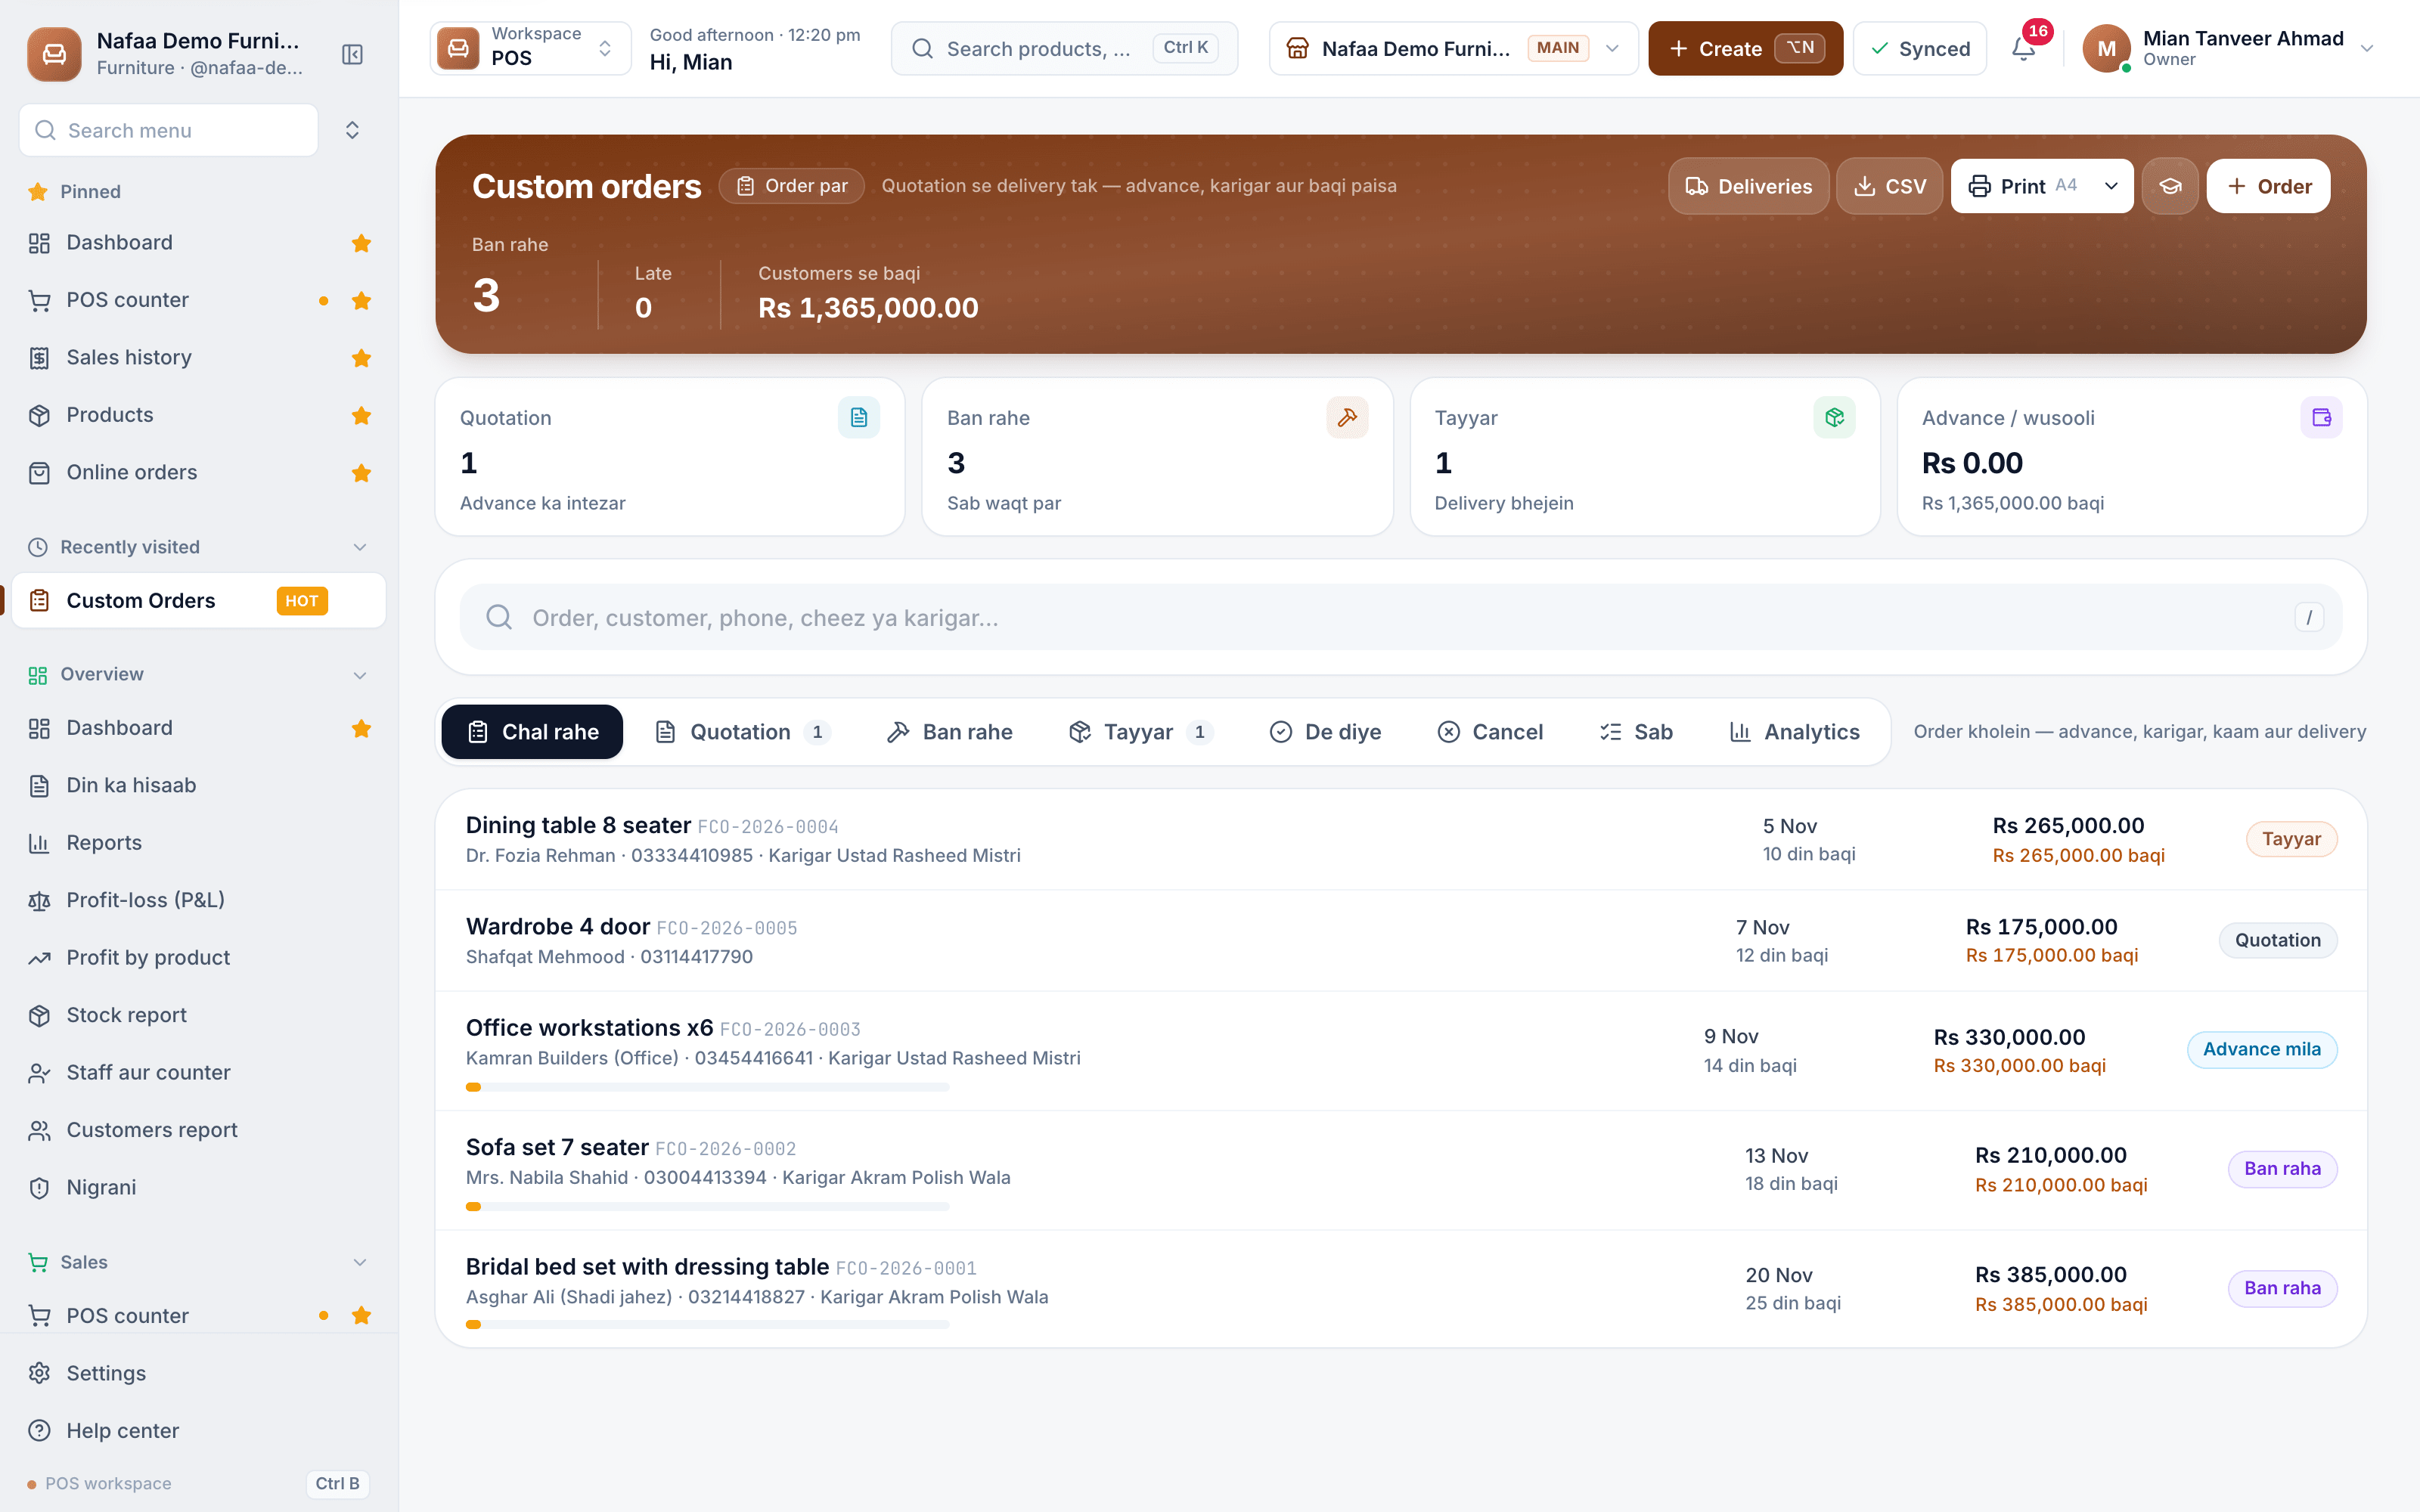
Task: Click the graduation cap tutorial icon
Action: (2170, 186)
